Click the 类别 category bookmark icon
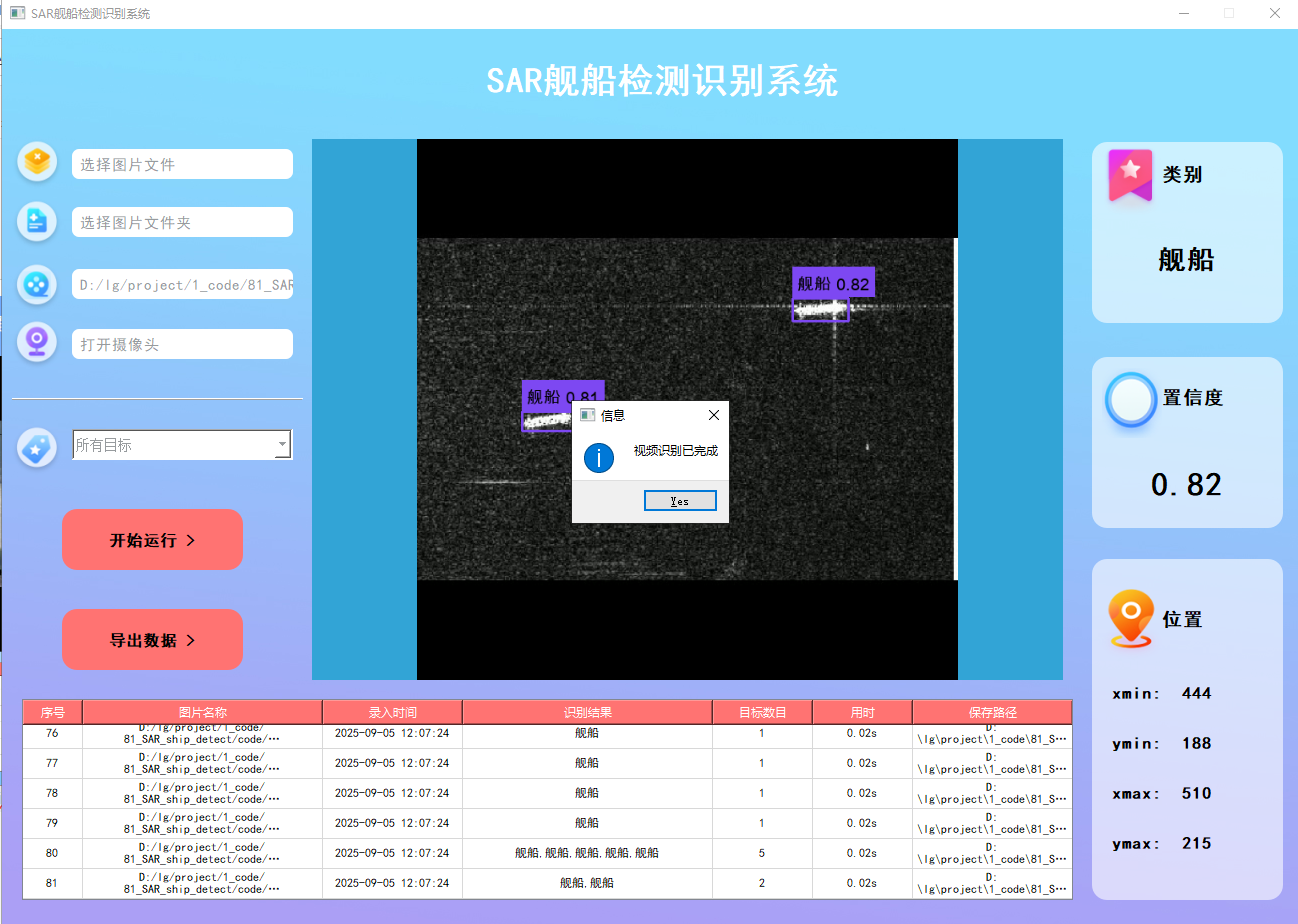The height and width of the screenshot is (924, 1298). click(x=1130, y=175)
